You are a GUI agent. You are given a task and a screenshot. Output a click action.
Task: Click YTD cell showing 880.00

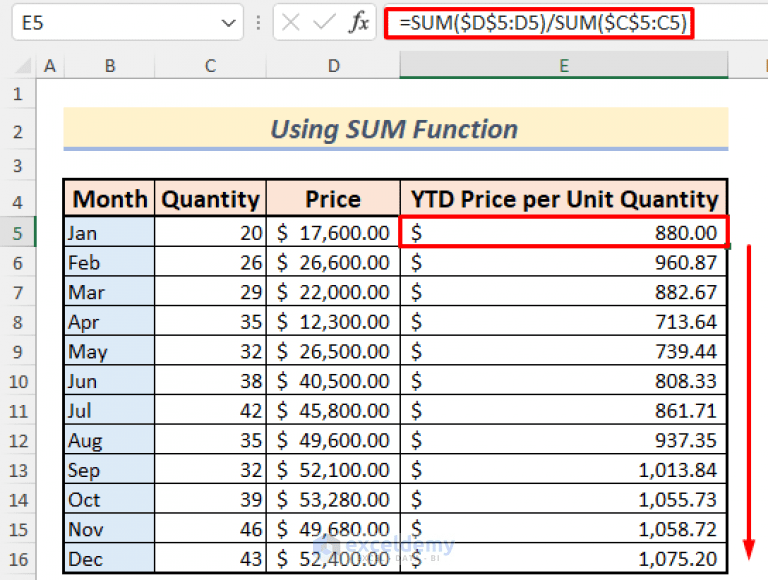click(564, 233)
